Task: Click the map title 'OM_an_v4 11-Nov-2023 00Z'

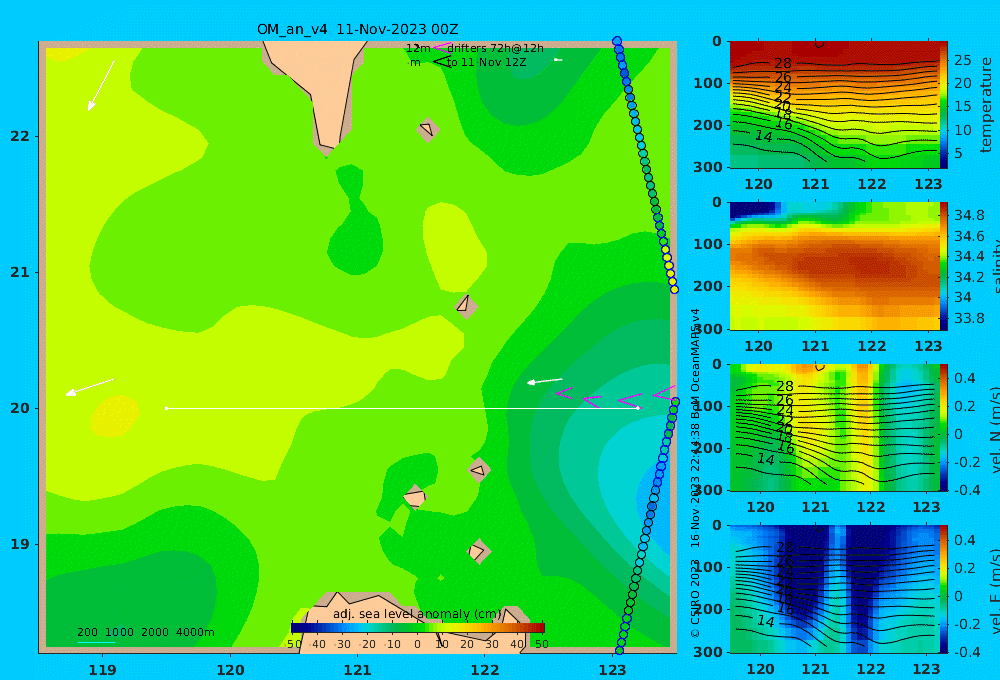Action: pyautogui.click(x=357, y=29)
